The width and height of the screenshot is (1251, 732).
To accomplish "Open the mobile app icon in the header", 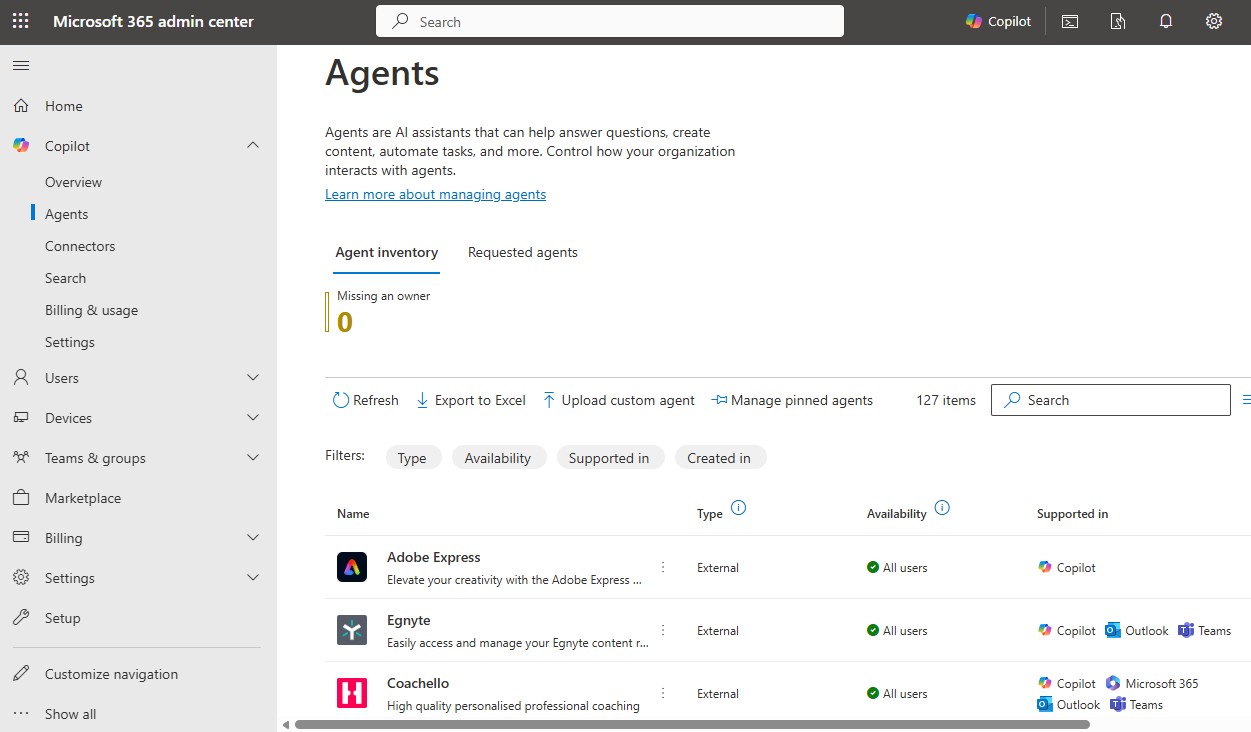I will (x=1117, y=20).
